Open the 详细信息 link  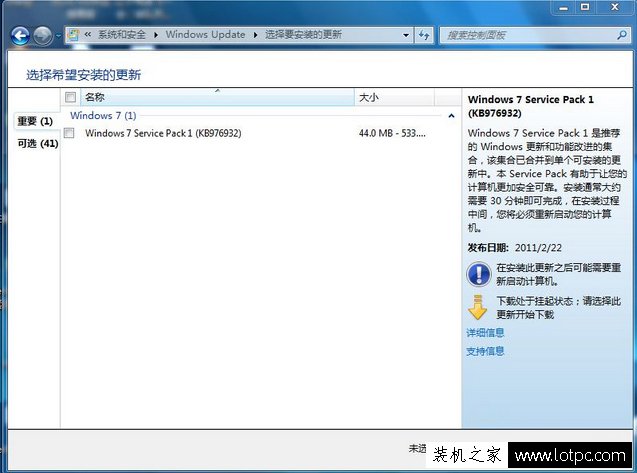click(485, 332)
